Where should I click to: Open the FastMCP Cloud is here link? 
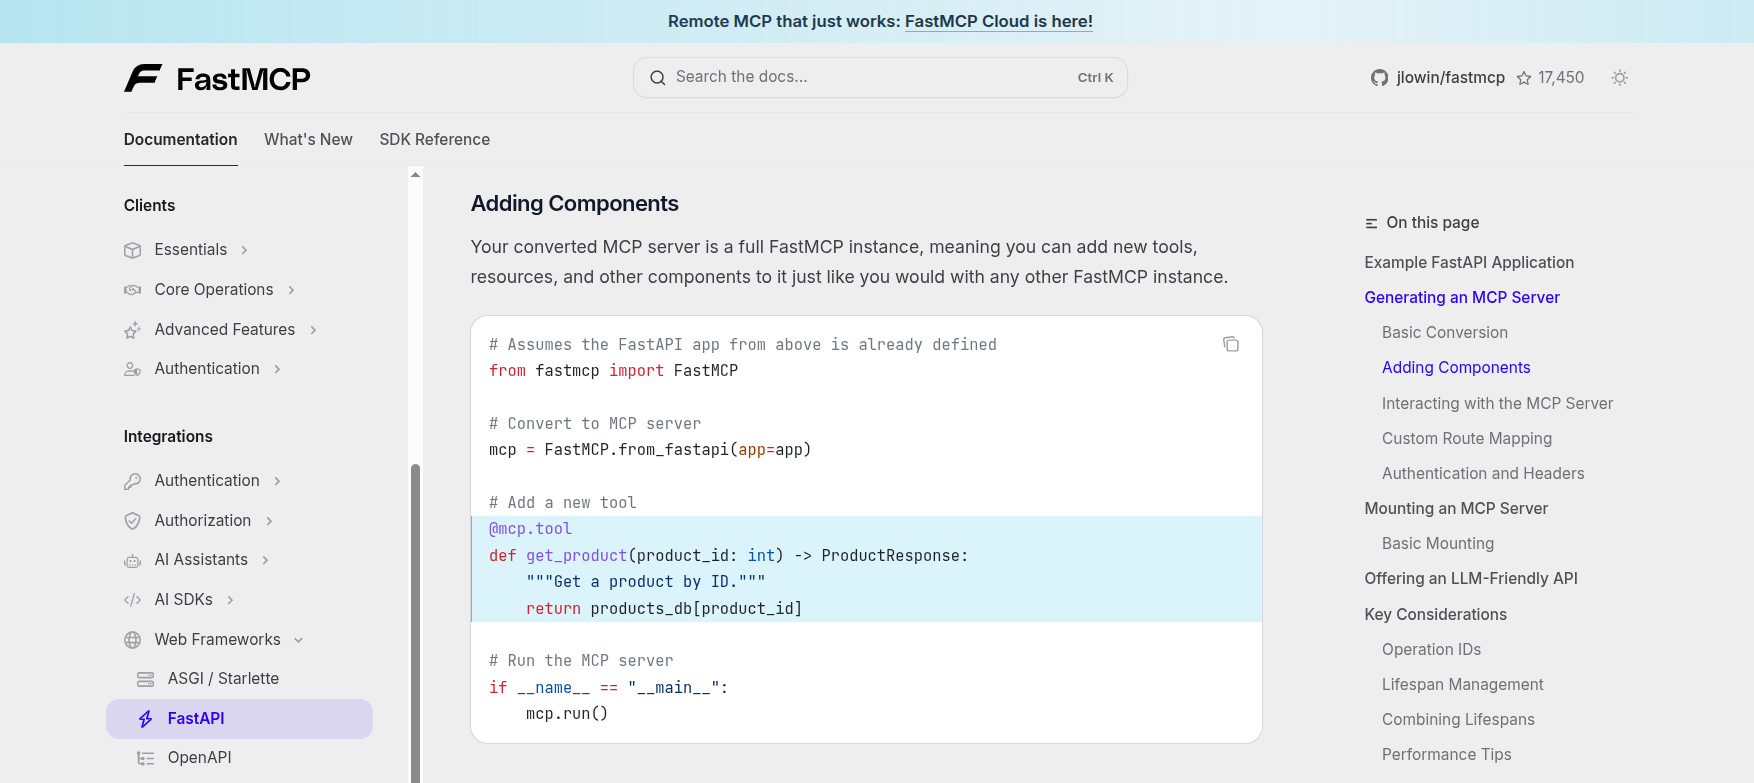tap(999, 21)
